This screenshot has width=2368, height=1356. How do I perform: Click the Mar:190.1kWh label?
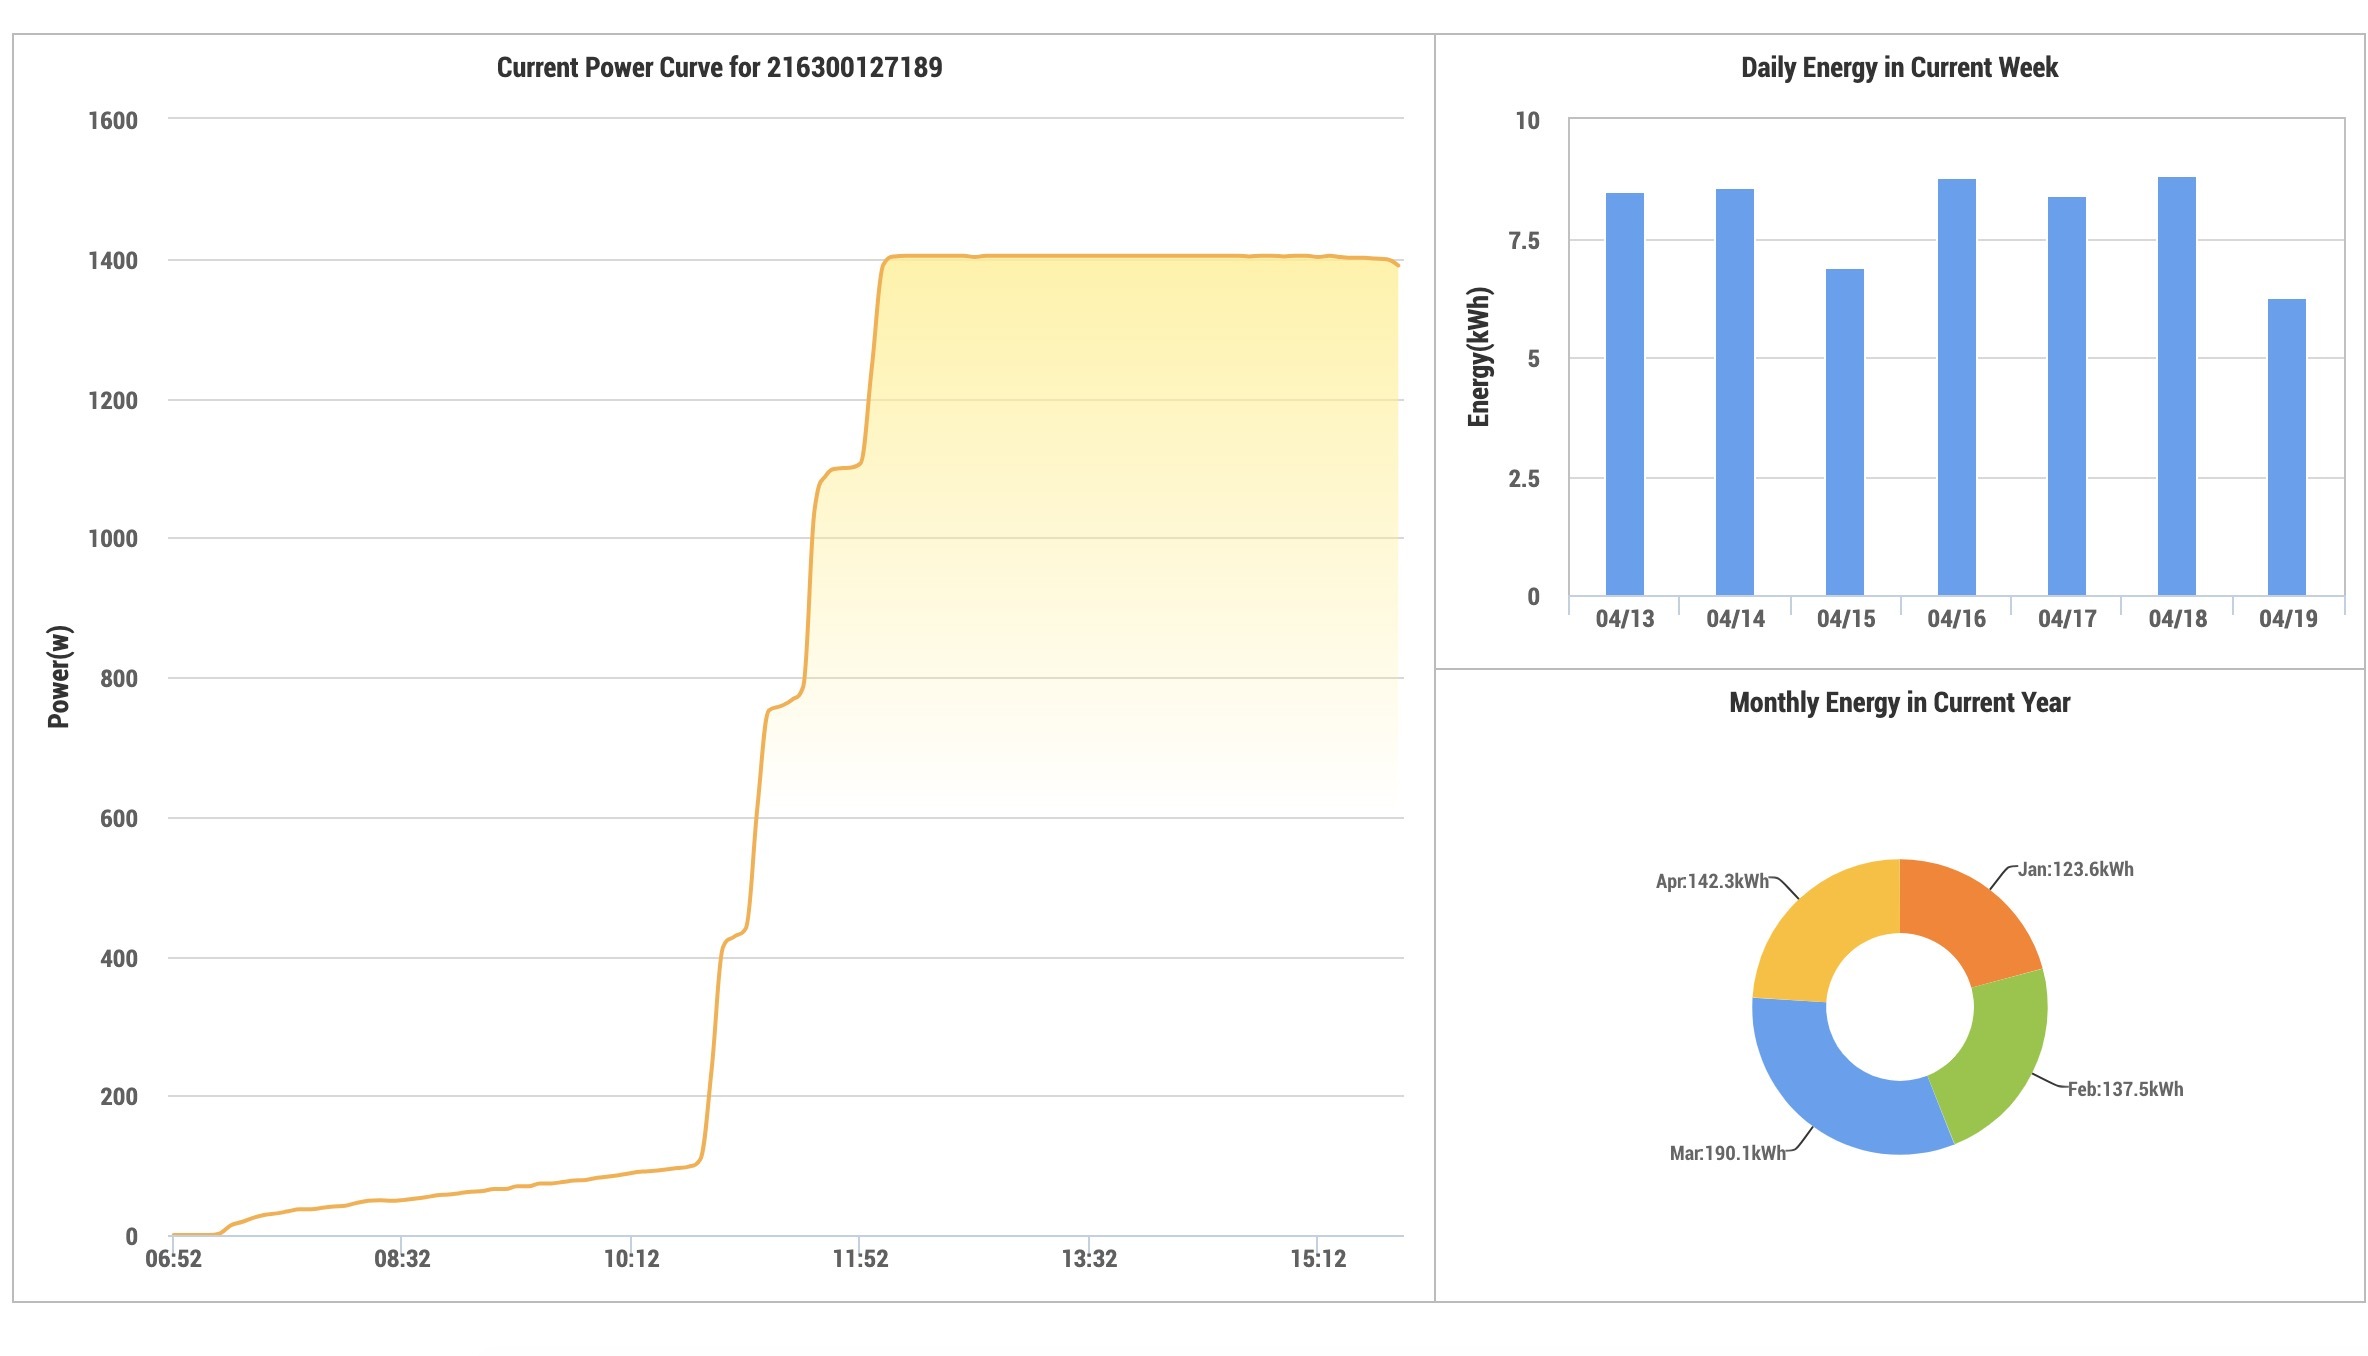point(1727,1153)
